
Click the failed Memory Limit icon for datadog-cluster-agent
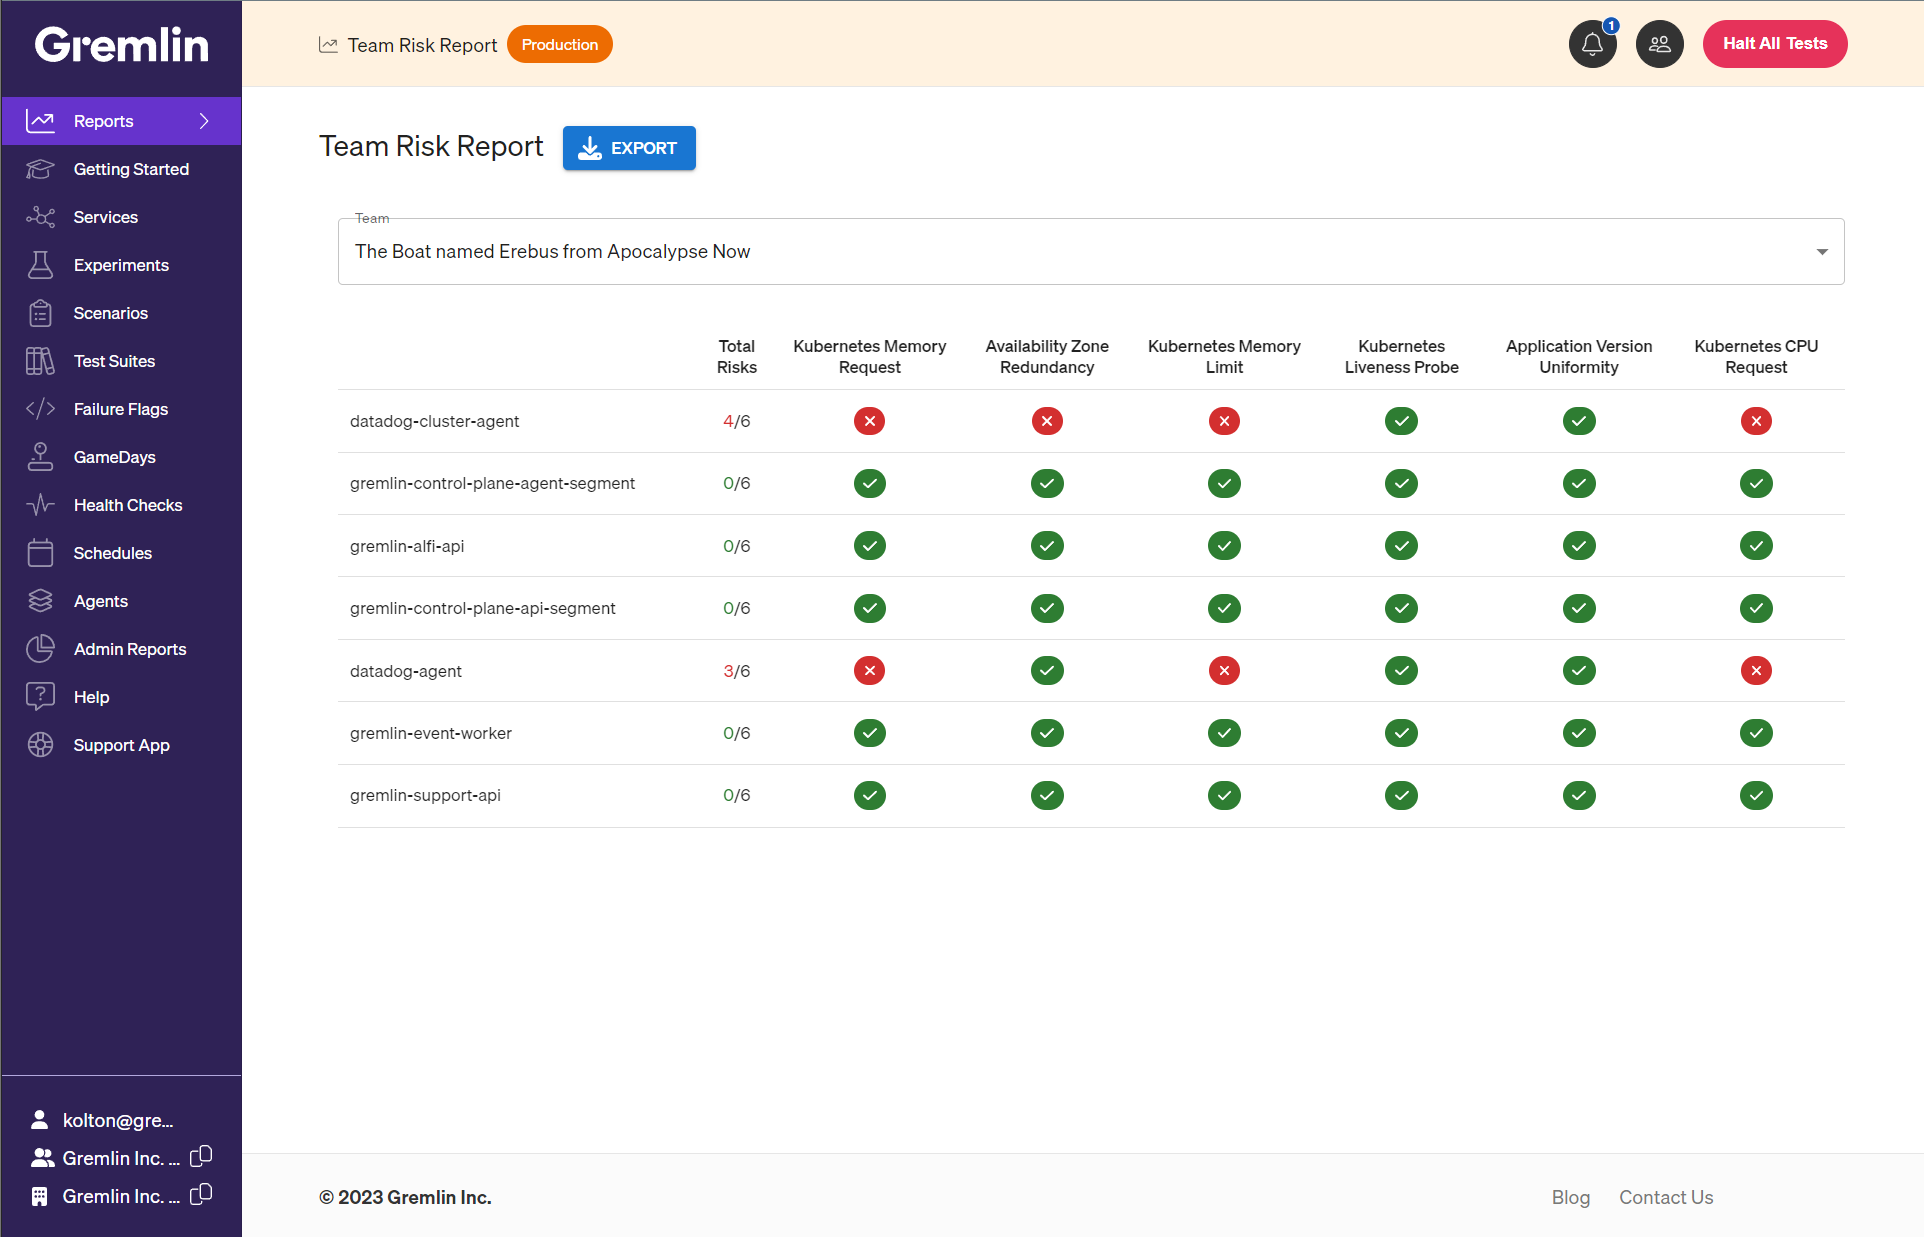coord(1224,421)
